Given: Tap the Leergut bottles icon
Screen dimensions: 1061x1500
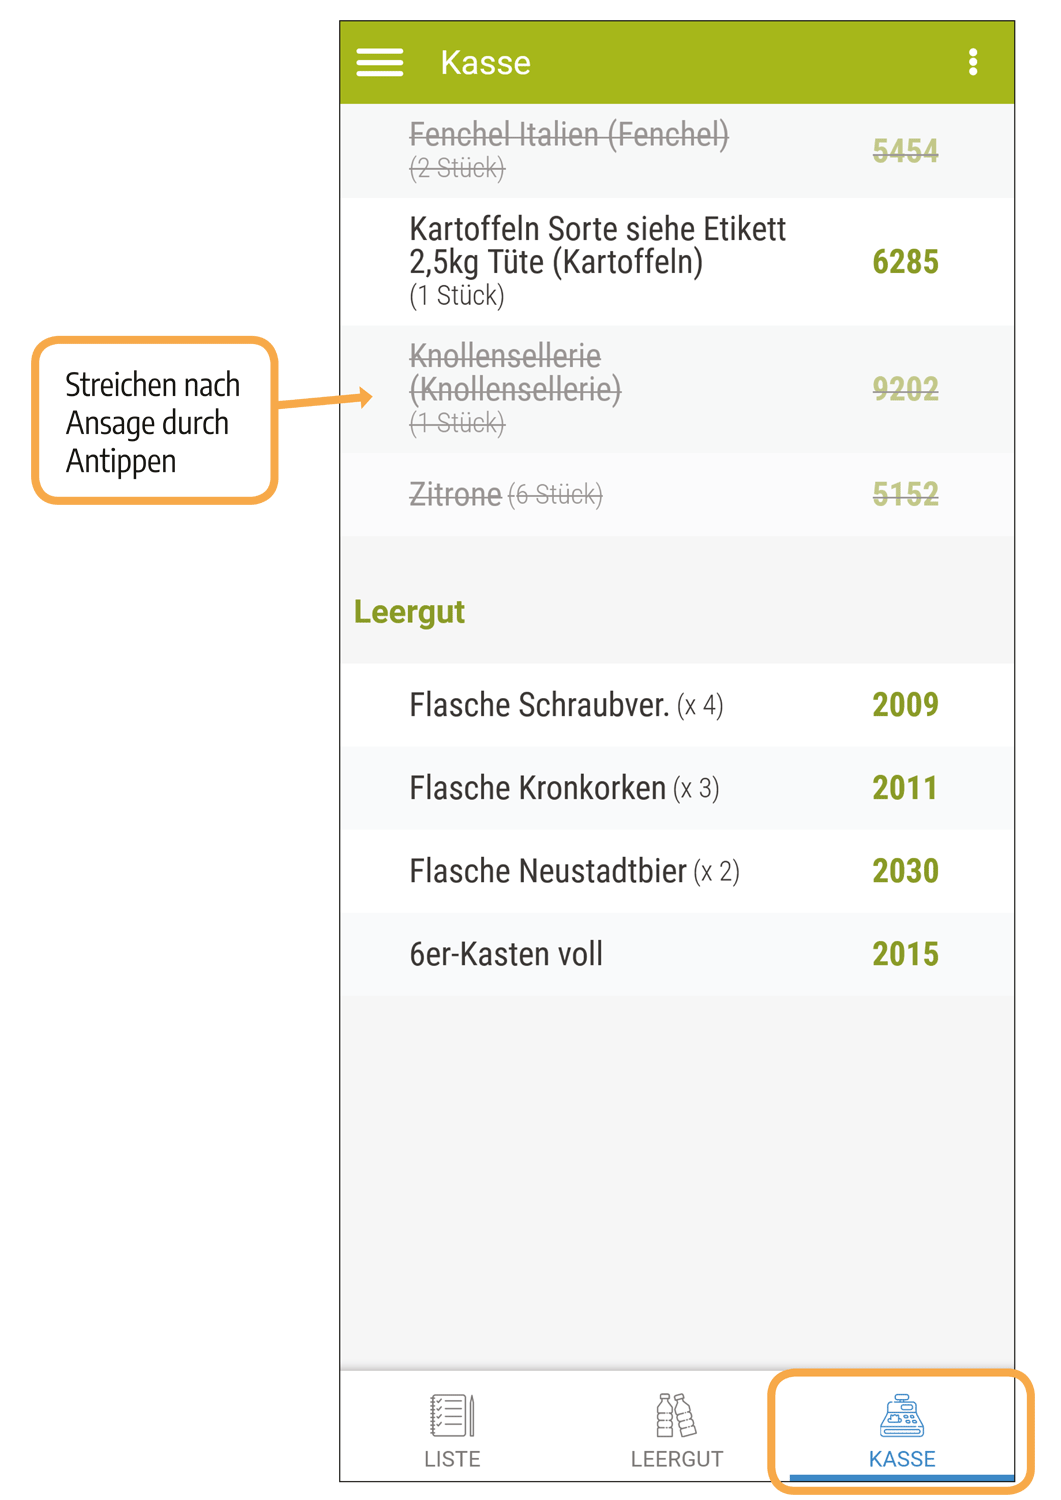Looking at the screenshot, I should (x=676, y=1415).
